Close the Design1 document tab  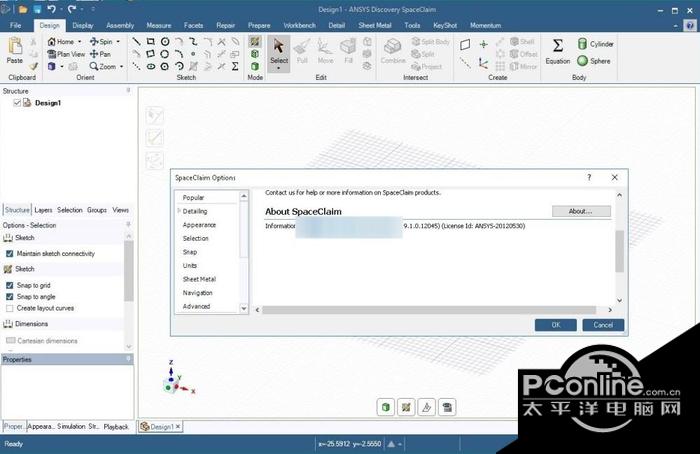point(178,427)
